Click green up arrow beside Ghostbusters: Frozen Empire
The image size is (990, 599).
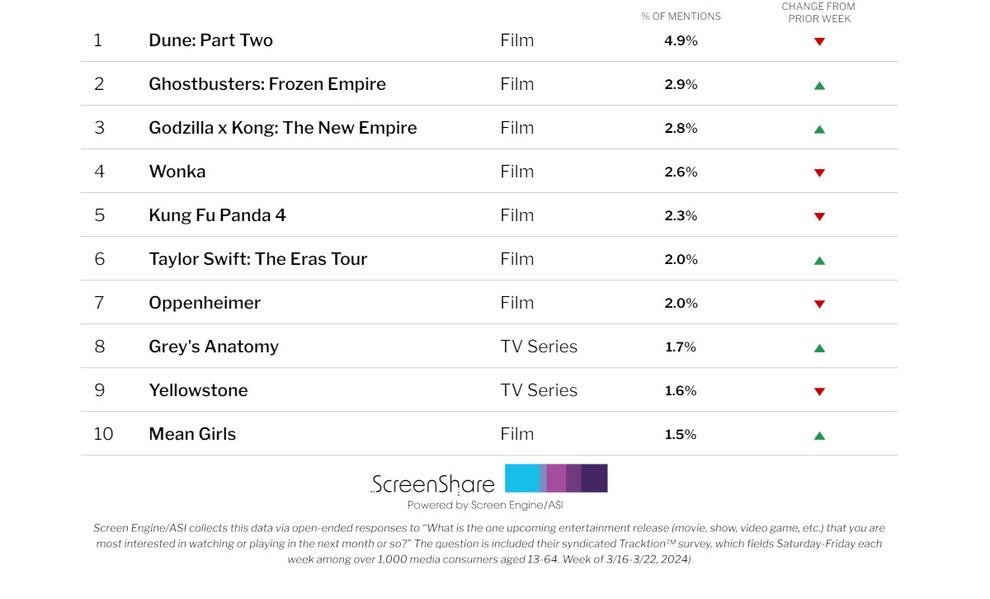click(x=820, y=85)
